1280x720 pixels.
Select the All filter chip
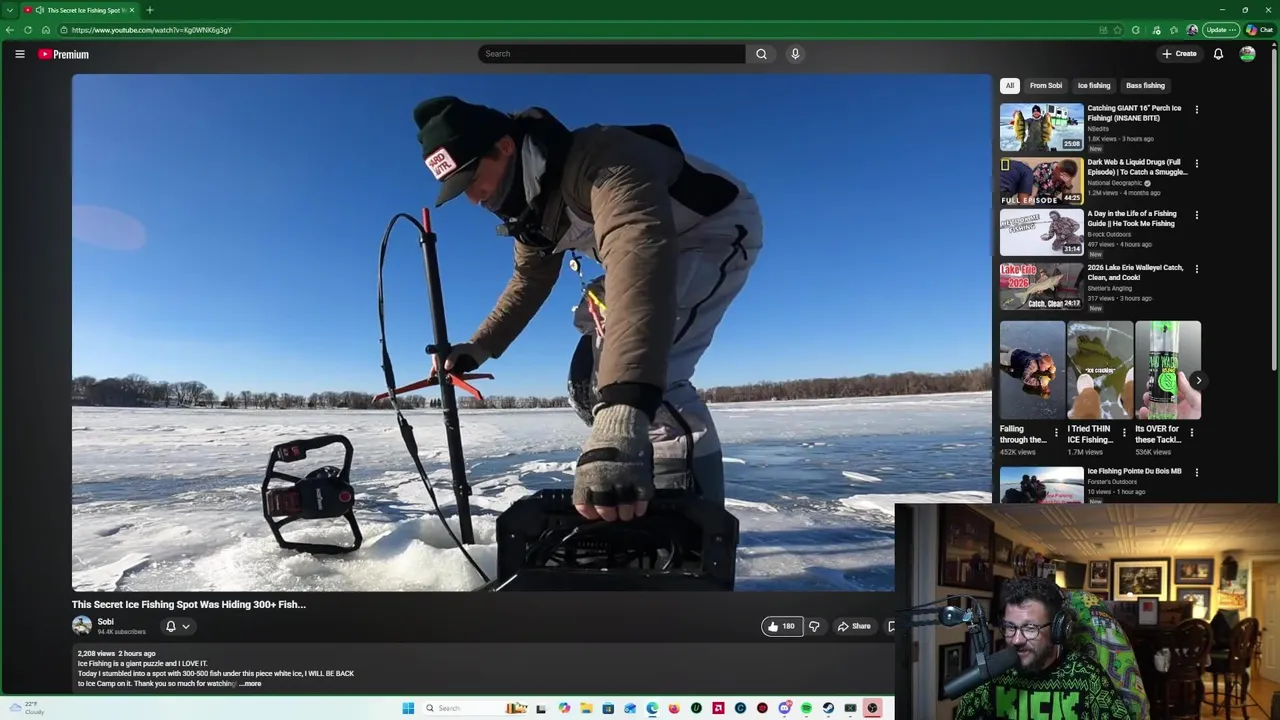(1010, 86)
